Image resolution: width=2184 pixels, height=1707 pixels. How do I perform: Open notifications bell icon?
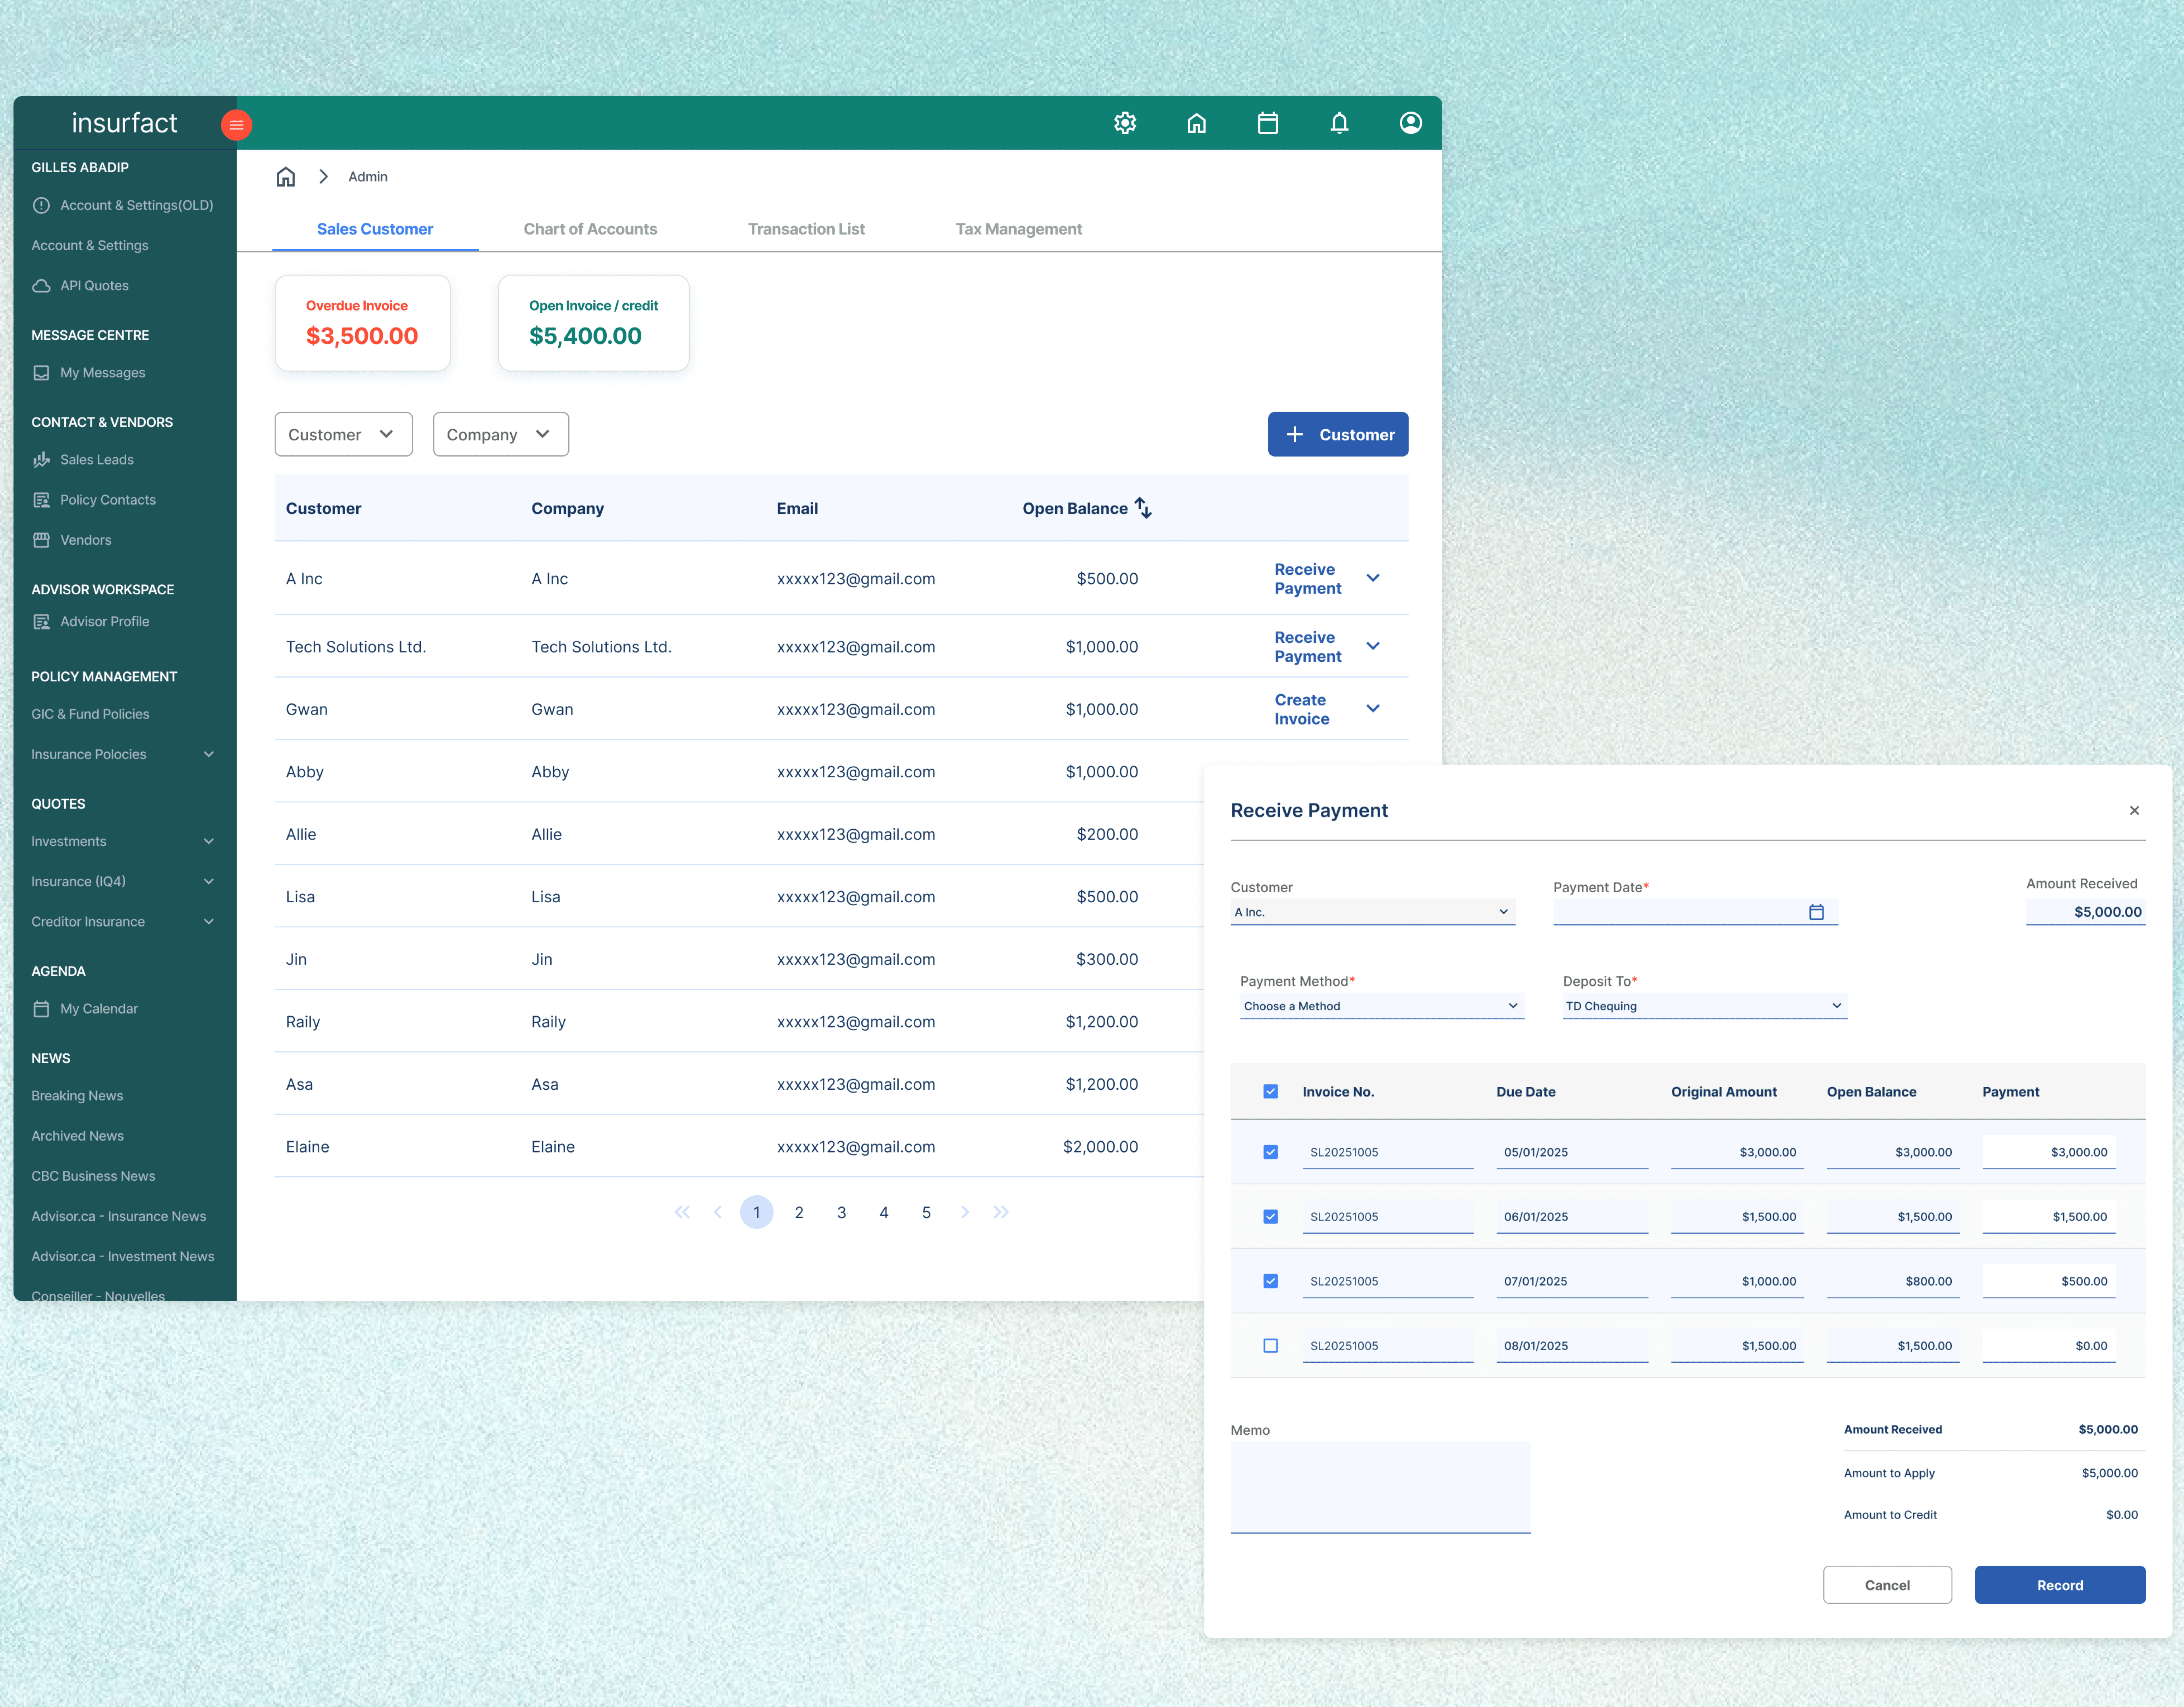1339,123
